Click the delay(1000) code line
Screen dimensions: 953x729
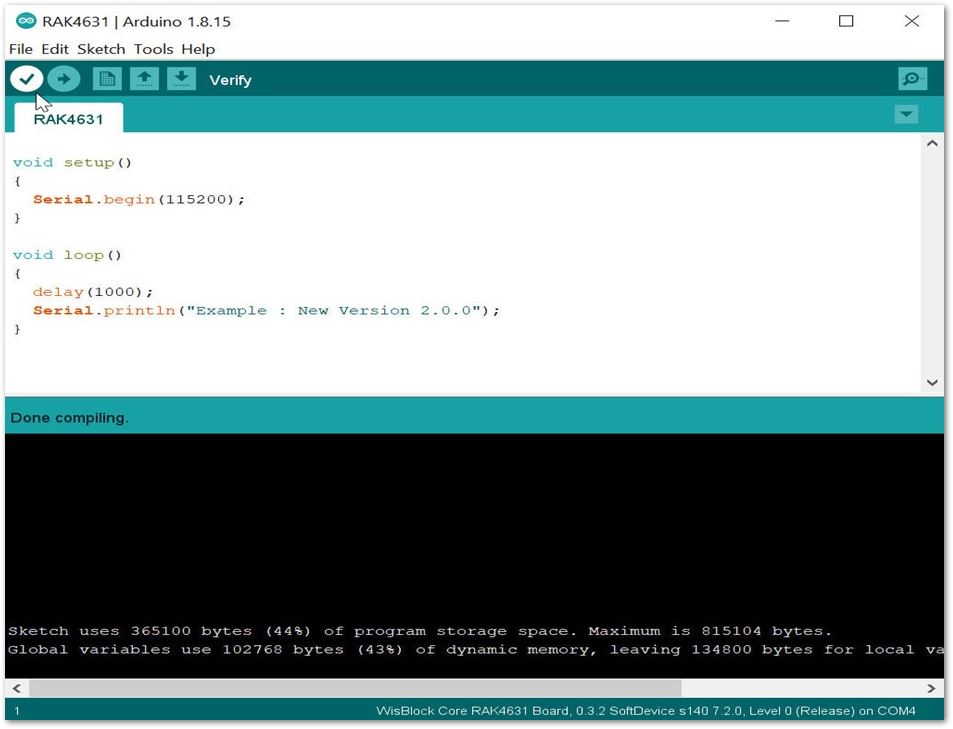pyautogui.click(x=92, y=292)
